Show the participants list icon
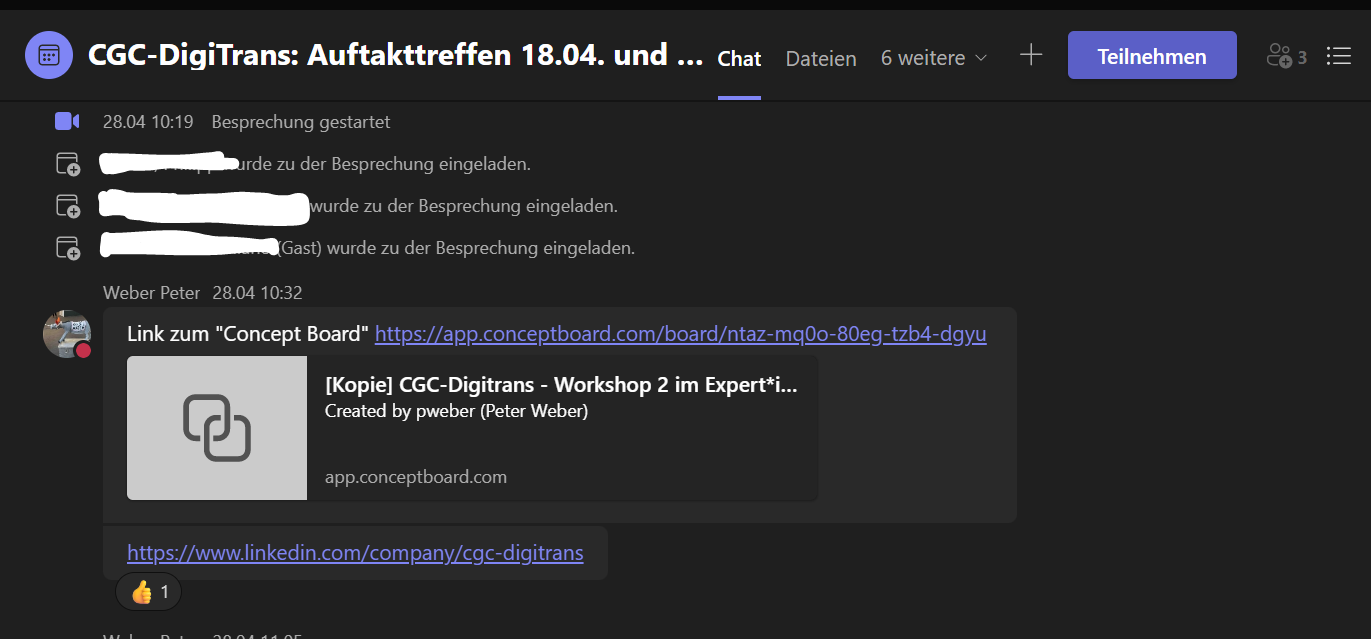The width and height of the screenshot is (1371, 639). pyautogui.click(x=1286, y=56)
